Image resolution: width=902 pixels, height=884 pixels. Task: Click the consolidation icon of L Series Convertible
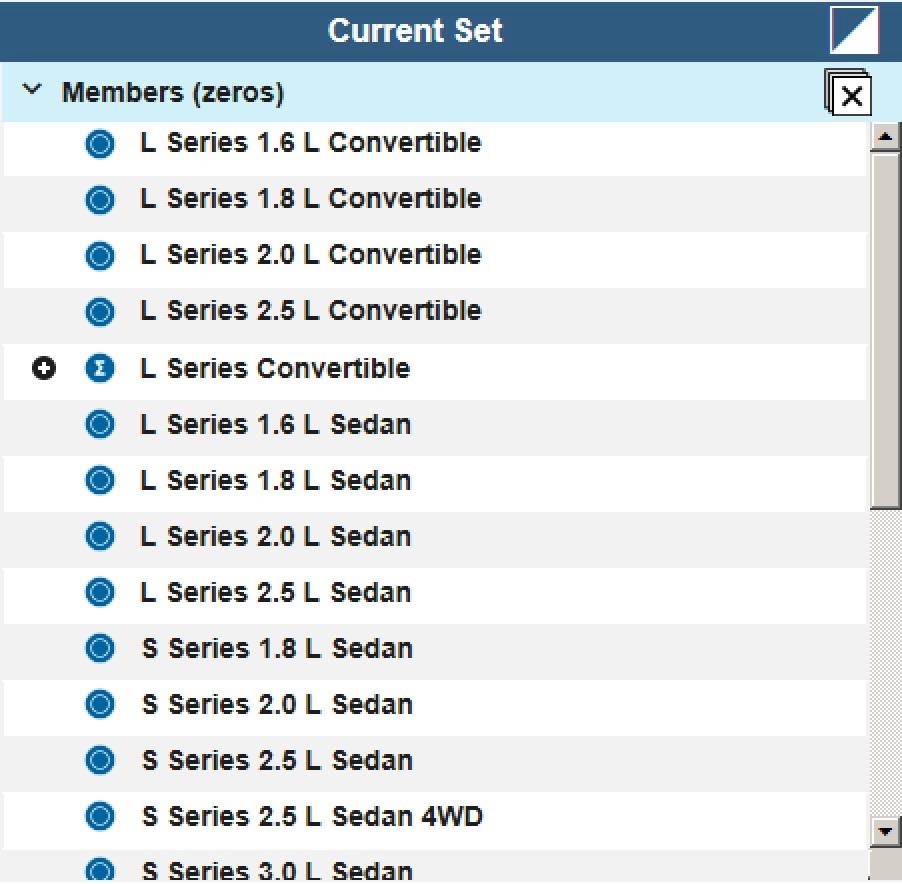pos(100,368)
